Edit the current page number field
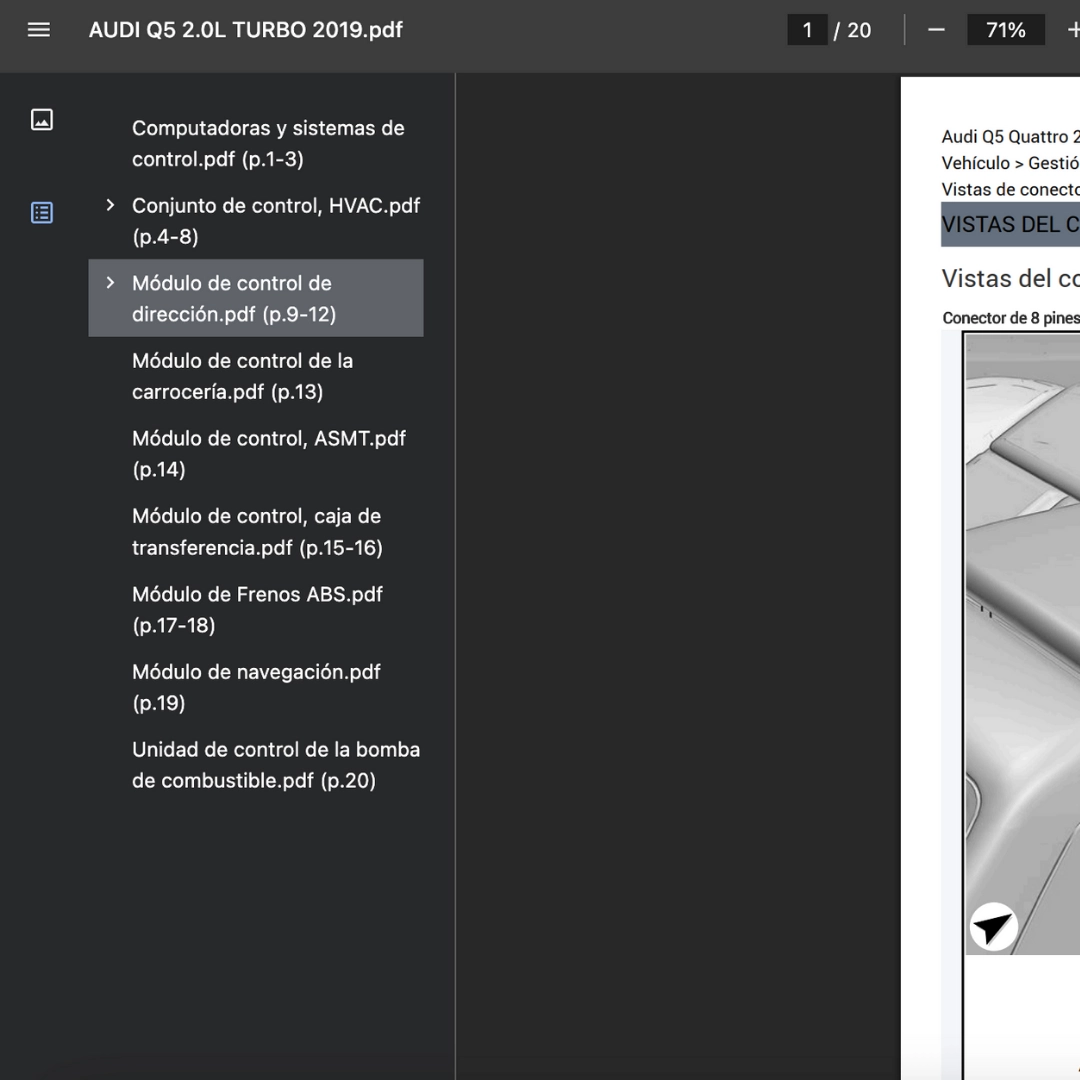Screen dimensions: 1080x1080 [807, 30]
